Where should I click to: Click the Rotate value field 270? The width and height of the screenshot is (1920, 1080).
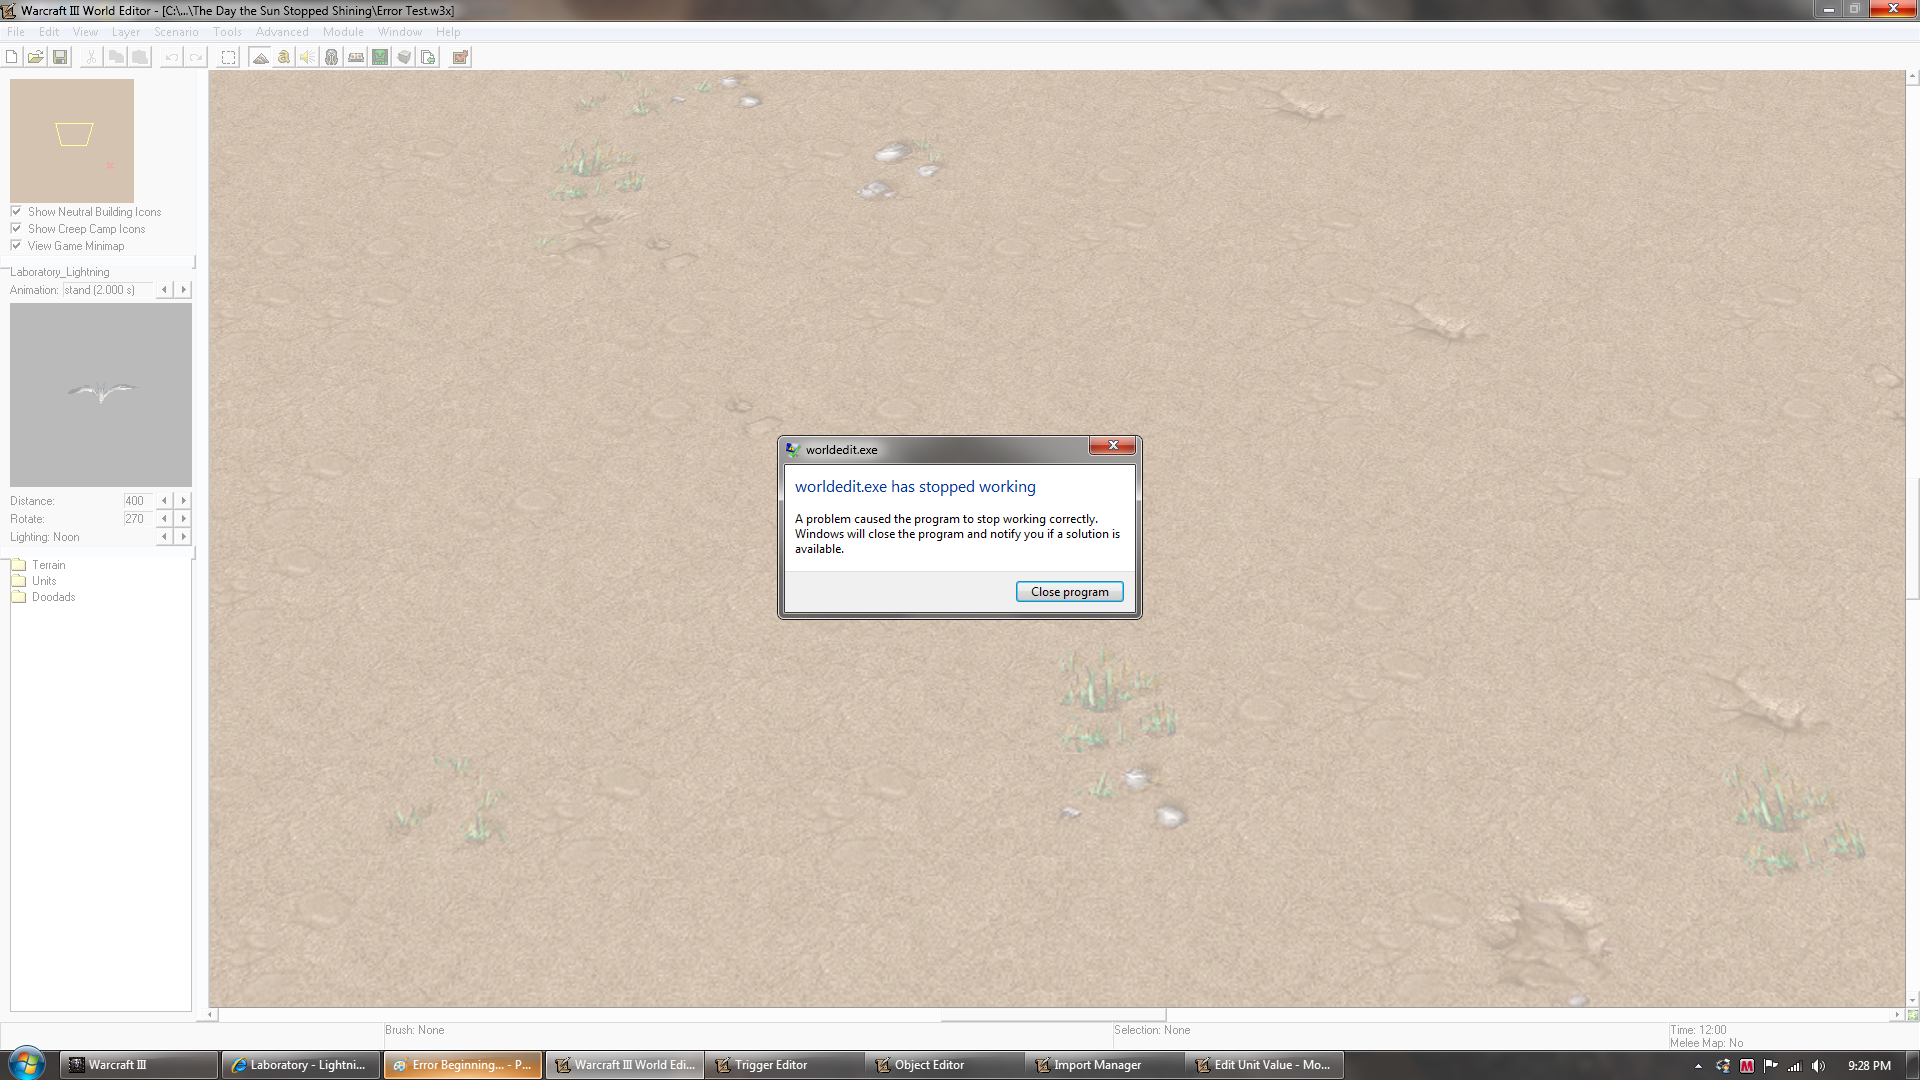pos(137,519)
